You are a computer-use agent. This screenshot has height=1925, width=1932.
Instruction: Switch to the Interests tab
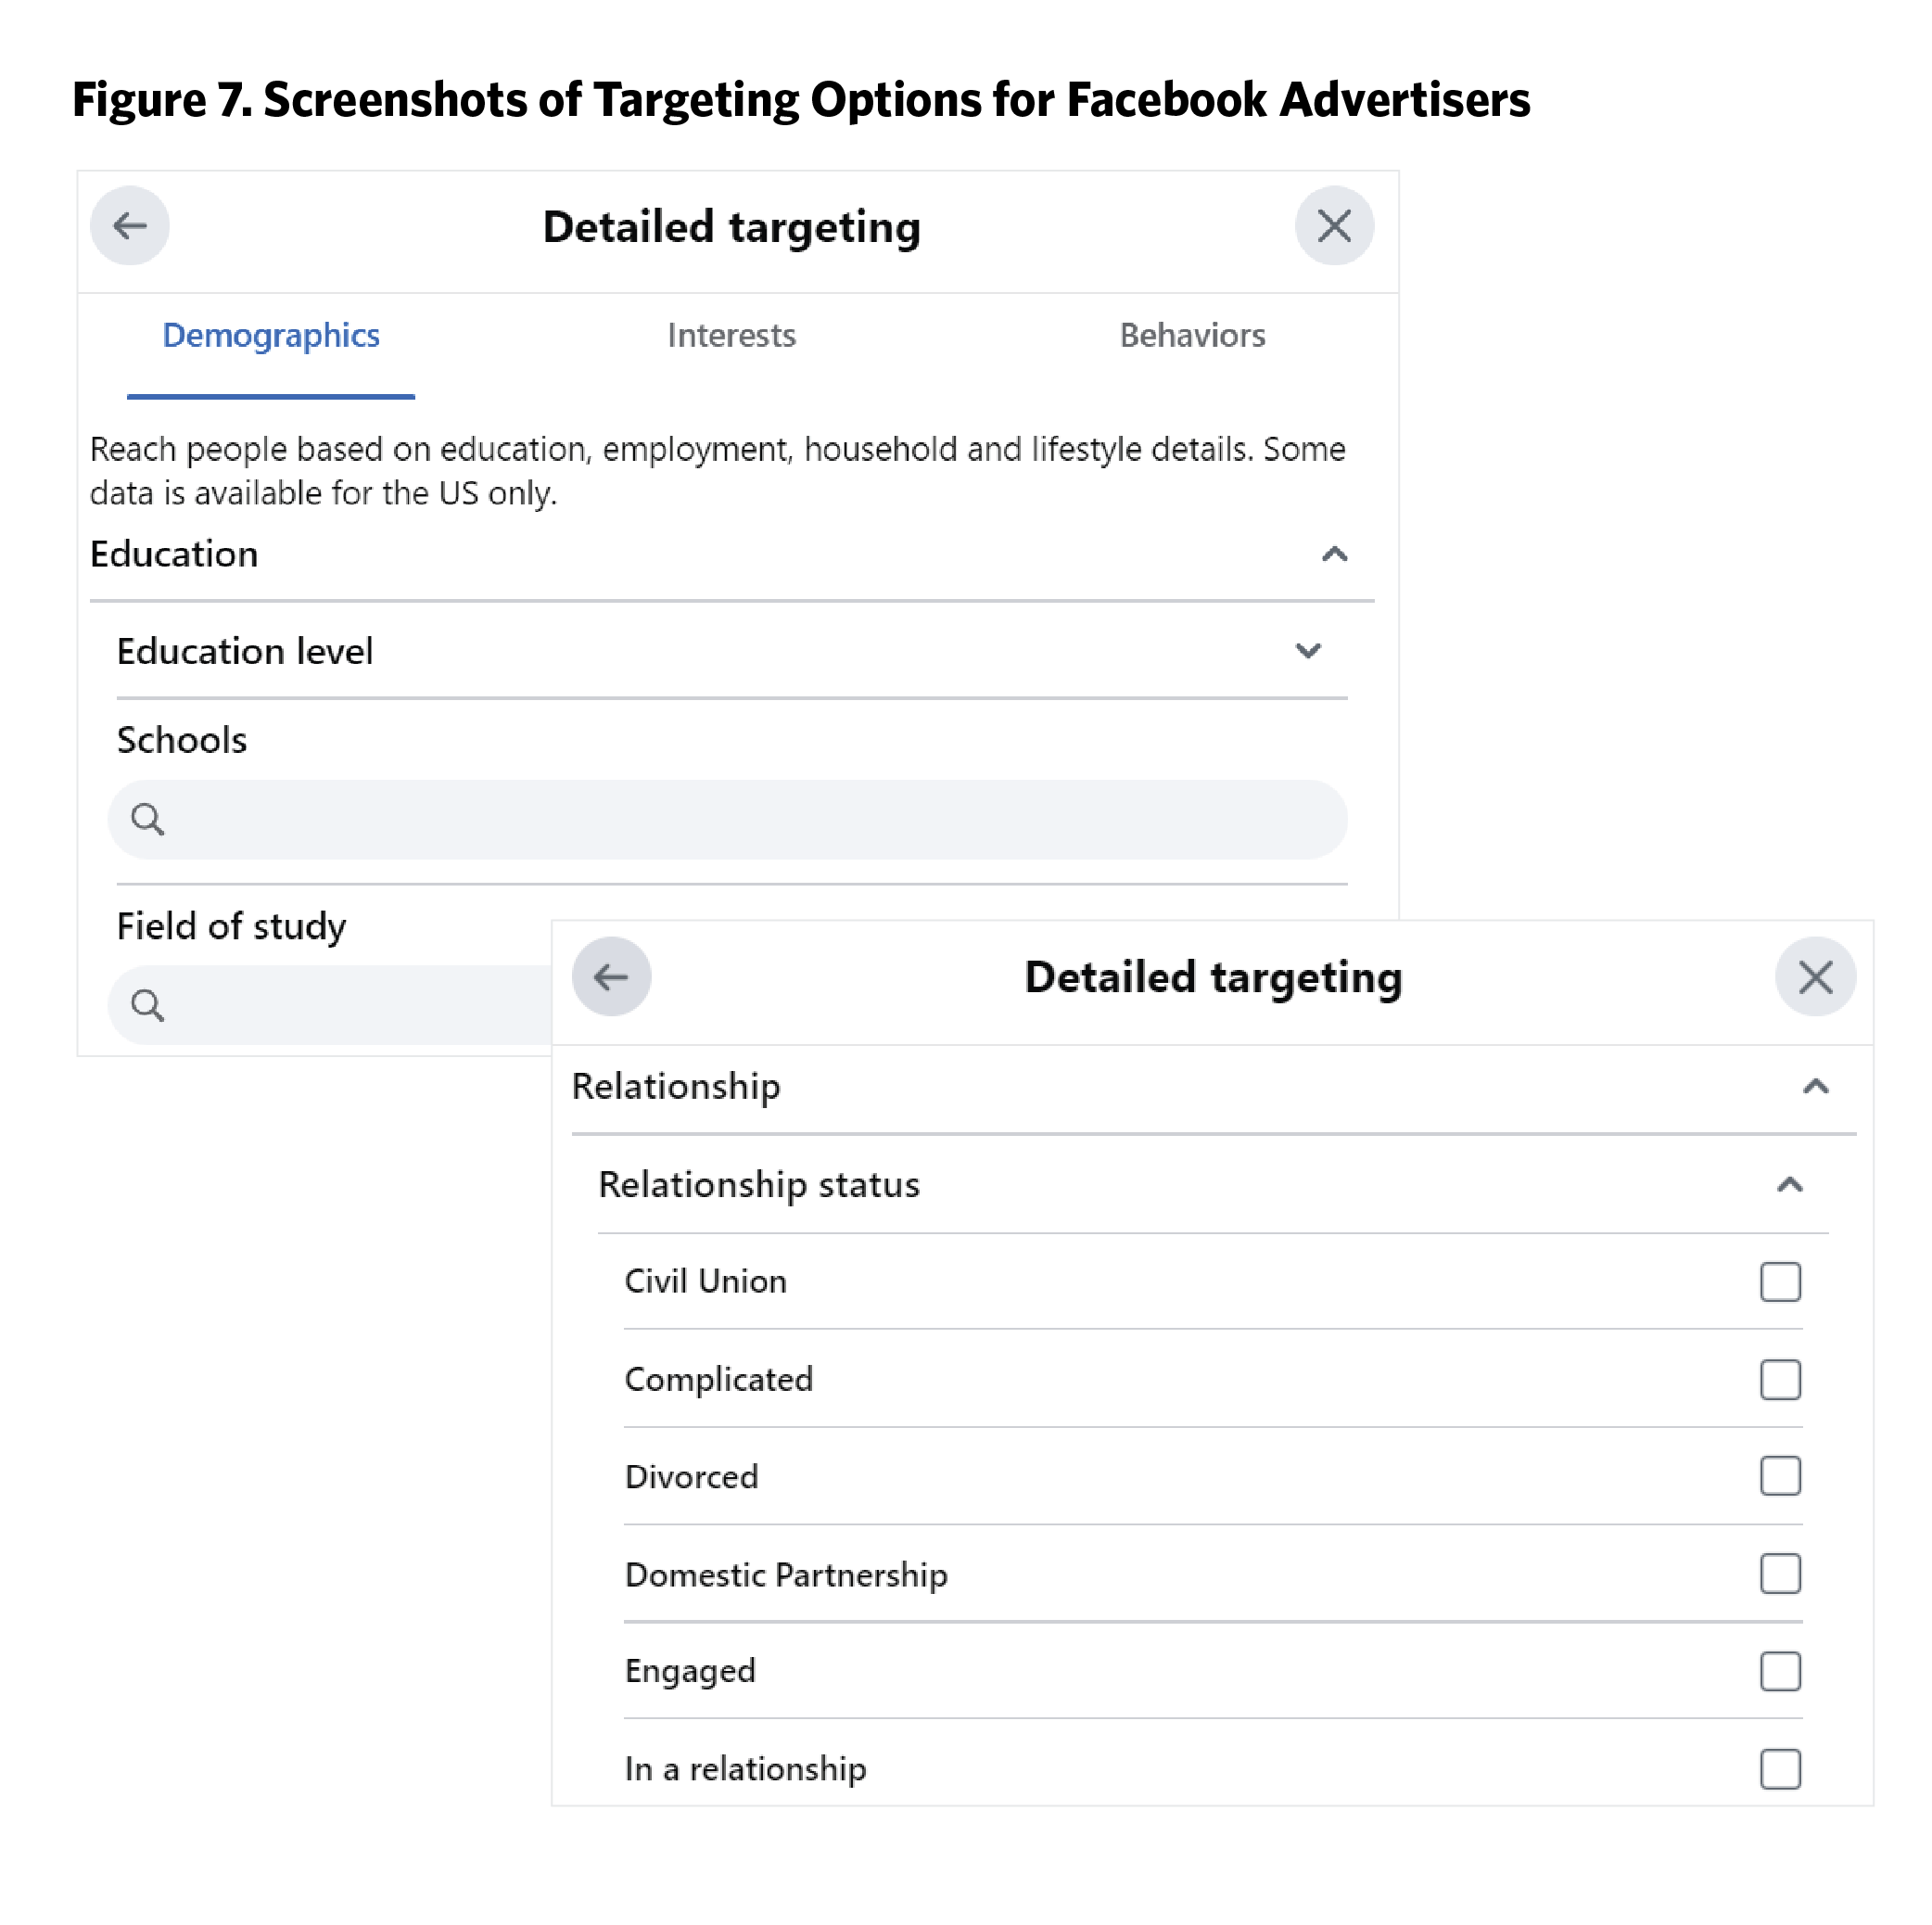click(x=731, y=335)
